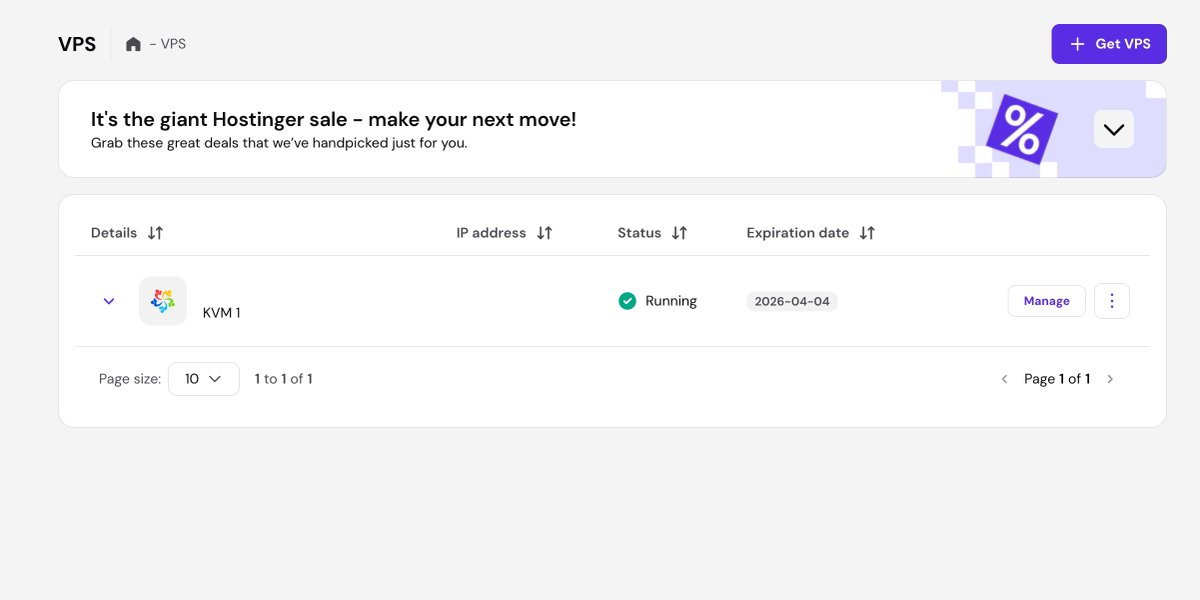Click the 2026-04-04 expiration date badge

point(792,301)
